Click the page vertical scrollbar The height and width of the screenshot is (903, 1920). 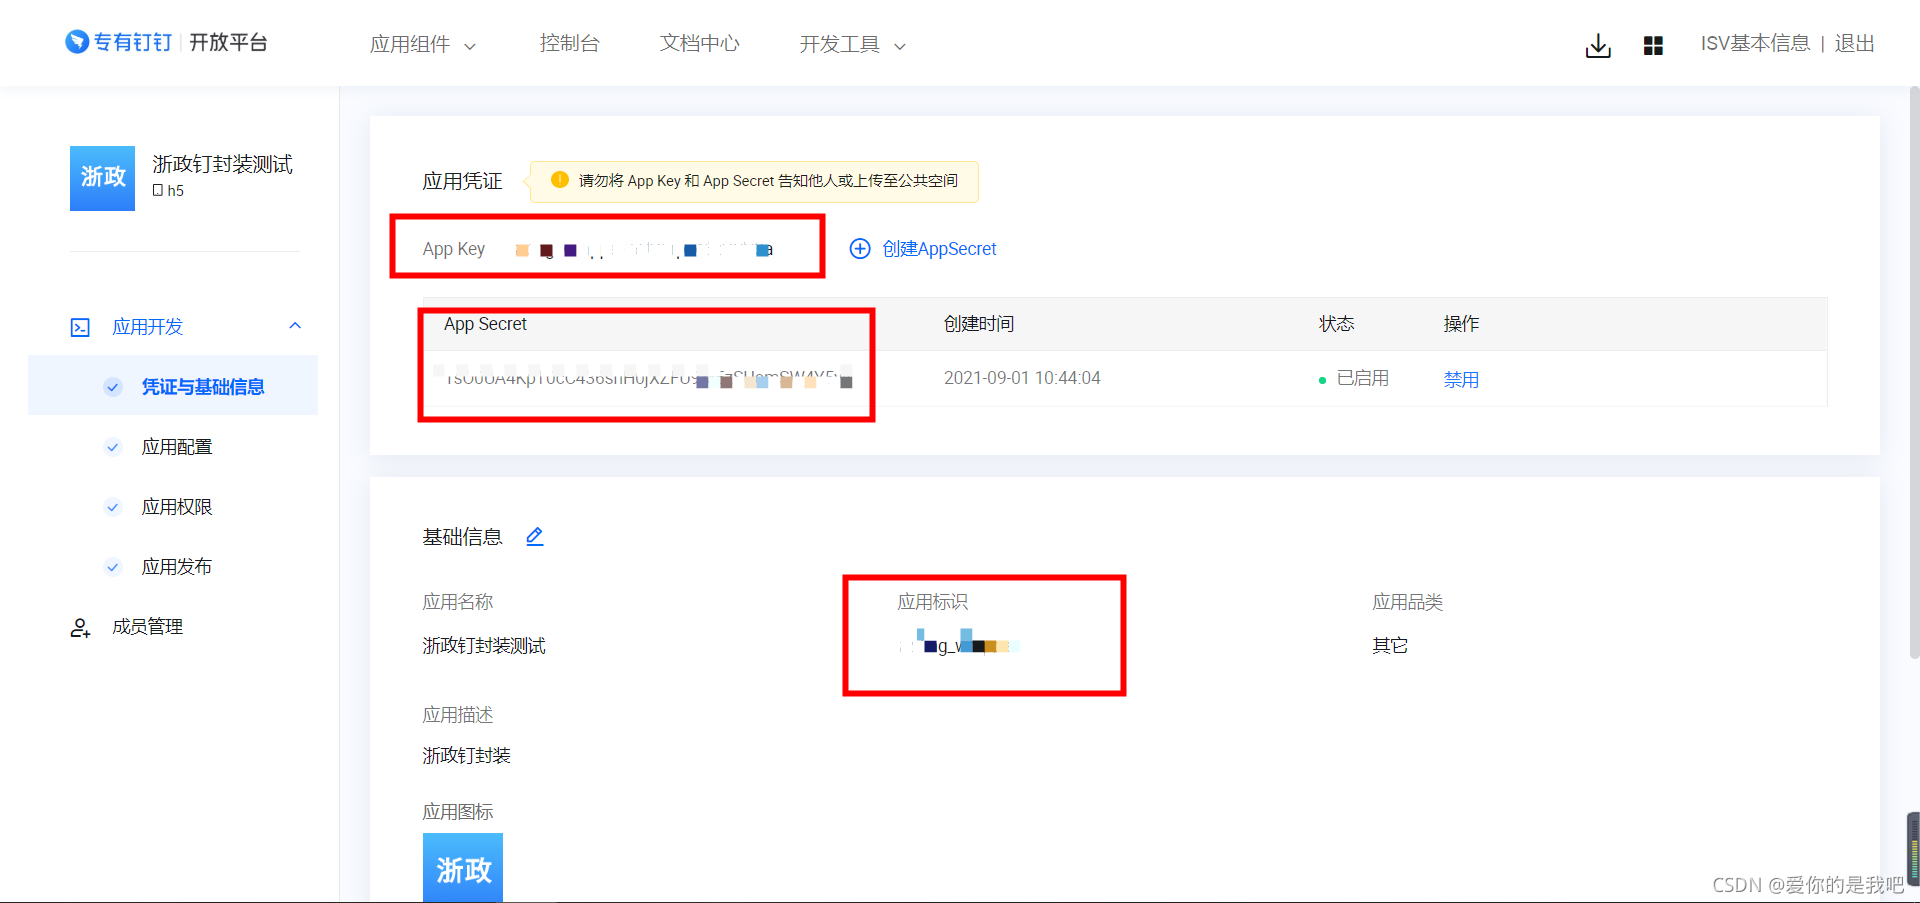(x=1914, y=372)
